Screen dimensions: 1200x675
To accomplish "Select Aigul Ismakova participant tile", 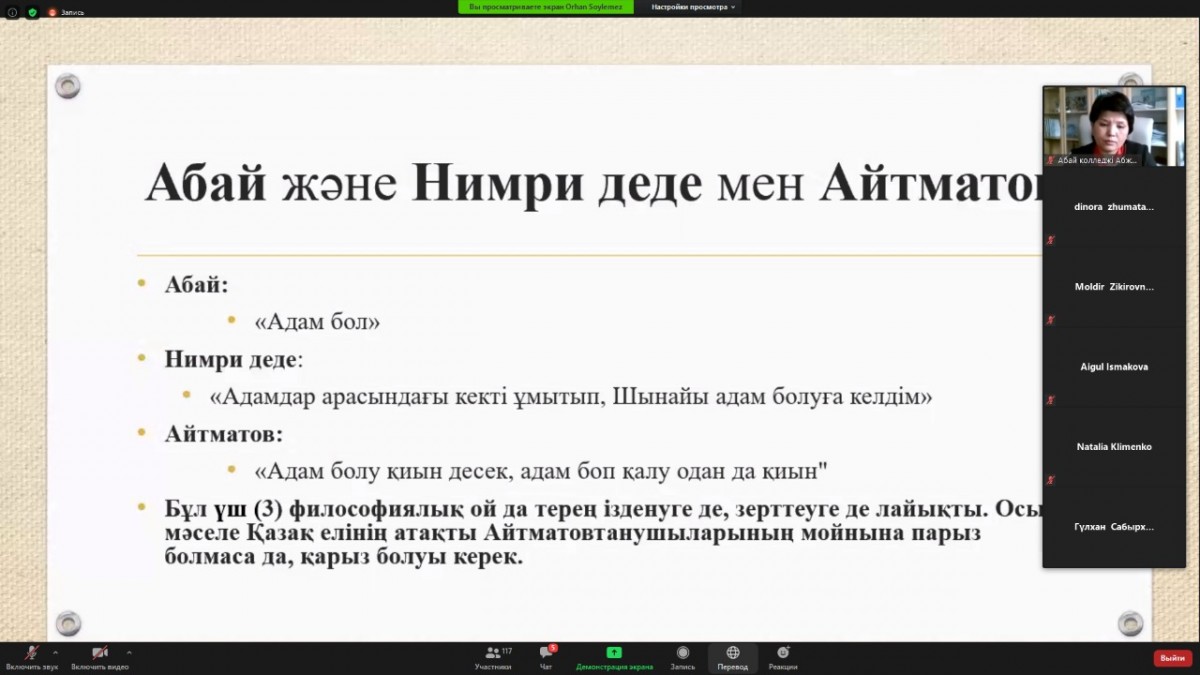I will coord(1114,367).
